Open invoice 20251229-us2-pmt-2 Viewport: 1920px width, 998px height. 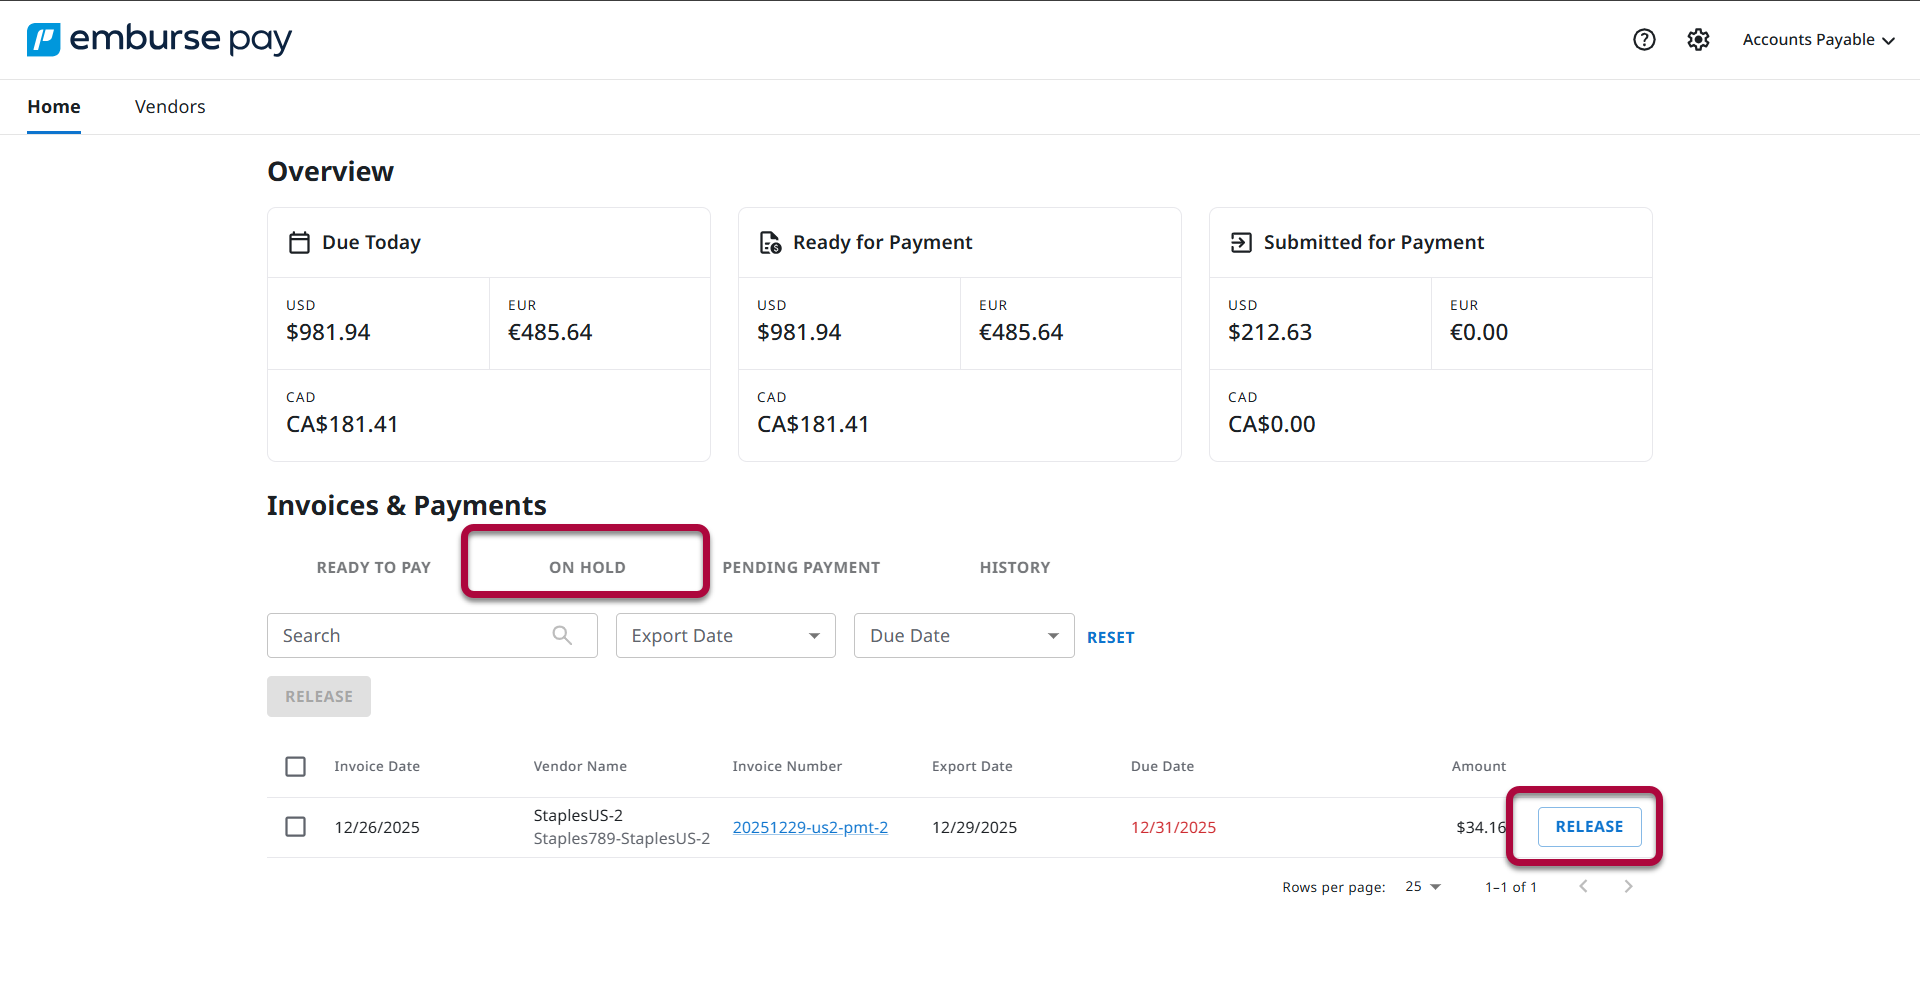pos(810,827)
